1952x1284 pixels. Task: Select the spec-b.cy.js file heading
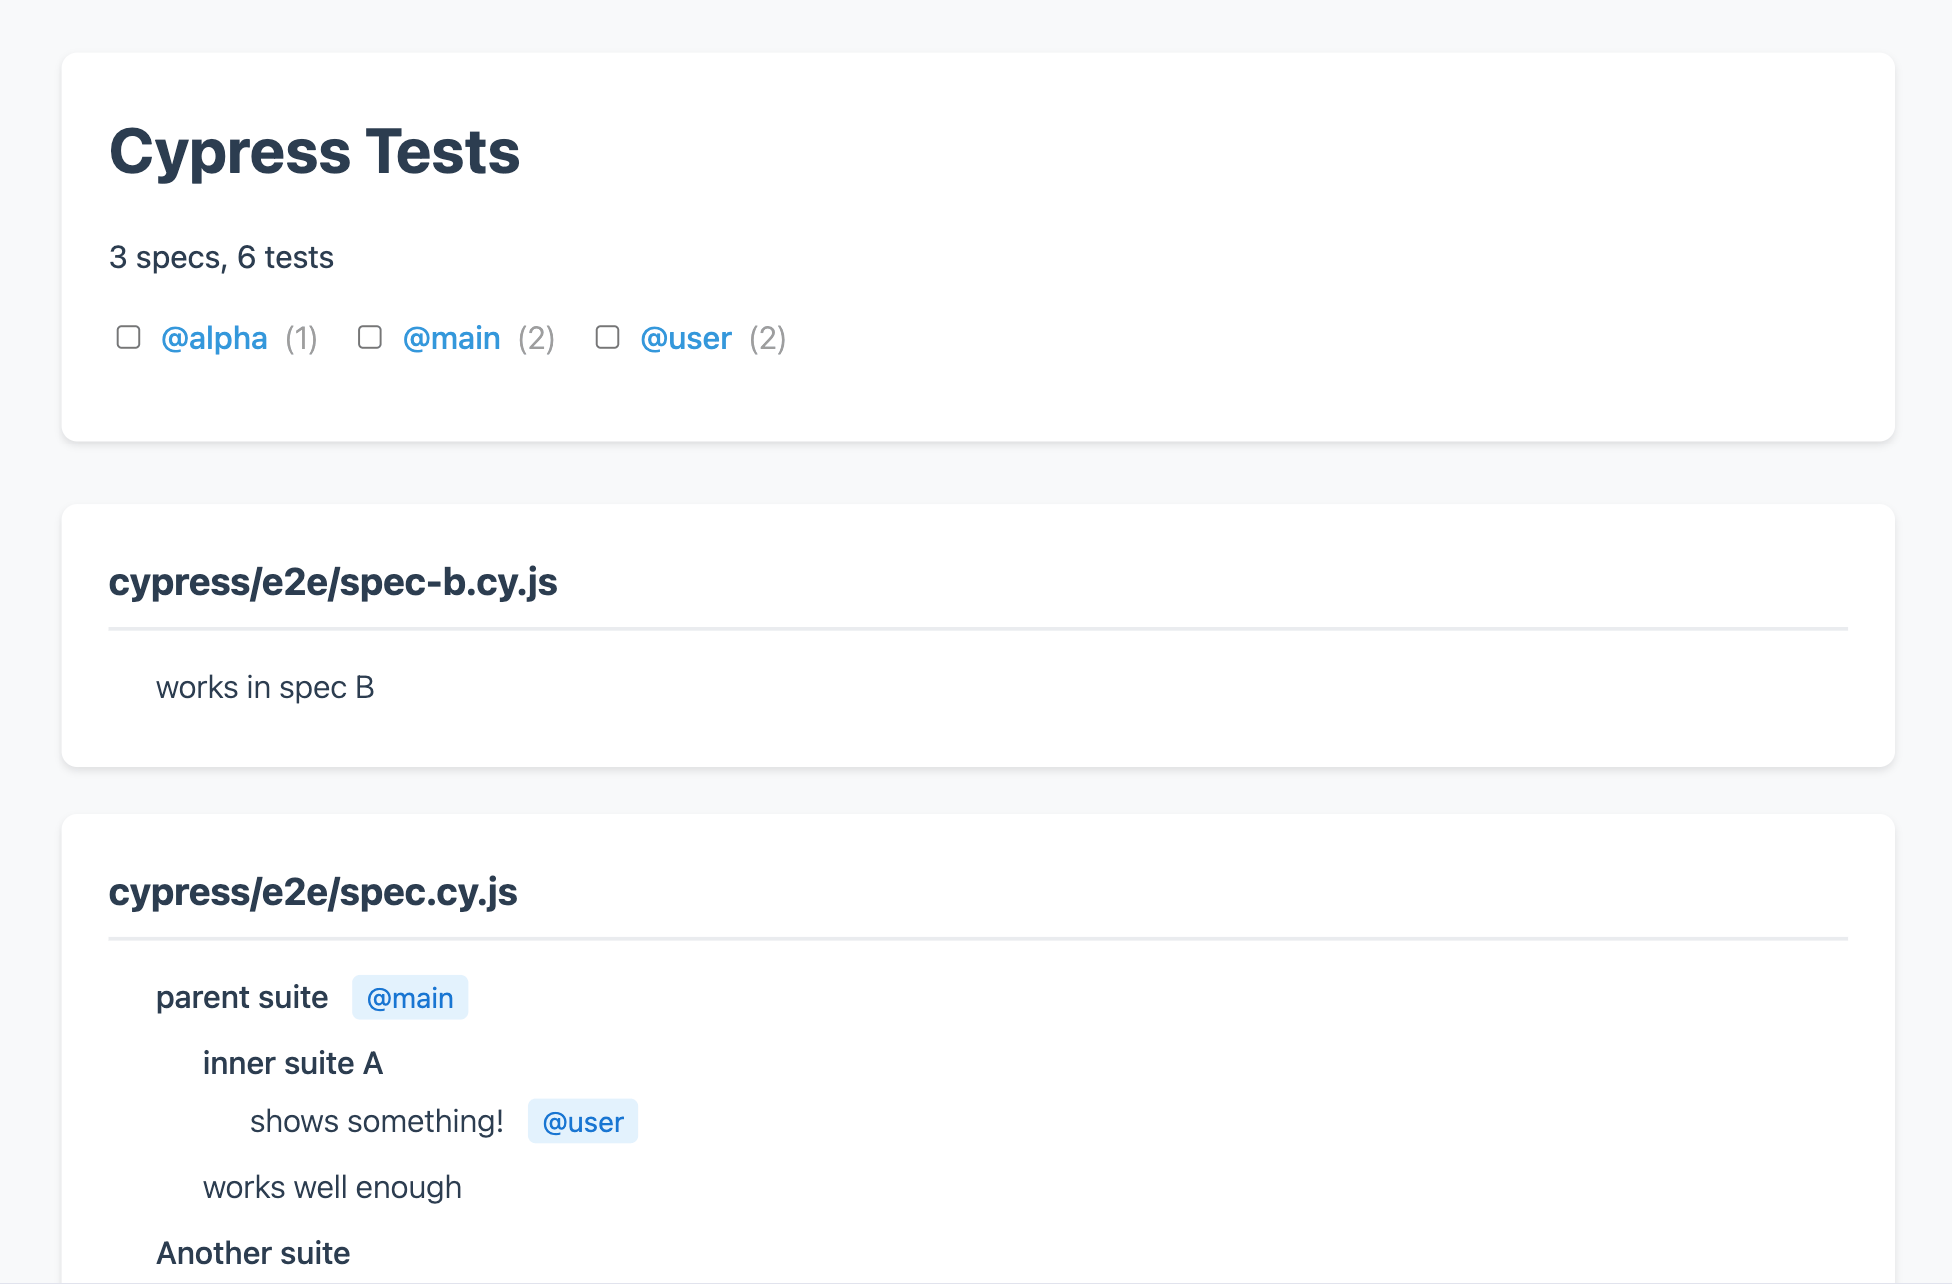pyautogui.click(x=333, y=582)
